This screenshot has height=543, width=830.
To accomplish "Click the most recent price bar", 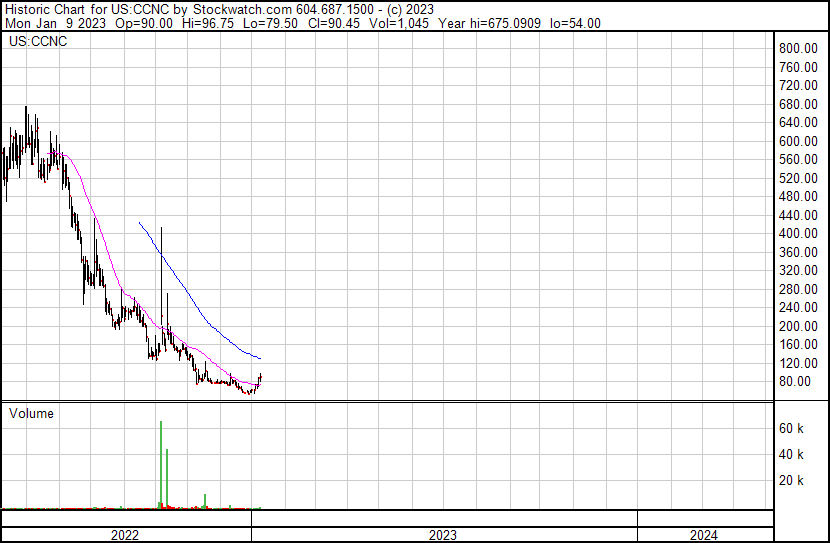I will (x=260, y=378).
